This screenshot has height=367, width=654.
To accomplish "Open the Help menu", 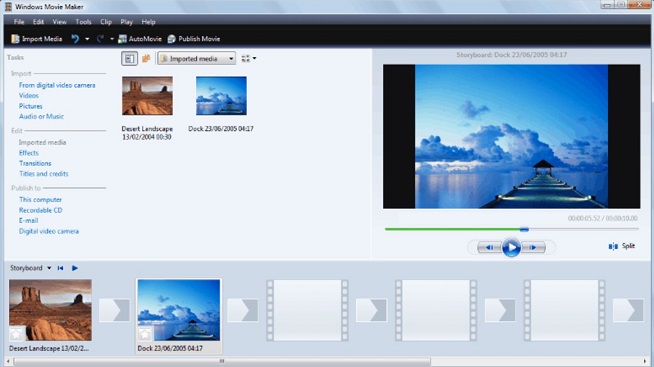I will (x=148, y=22).
